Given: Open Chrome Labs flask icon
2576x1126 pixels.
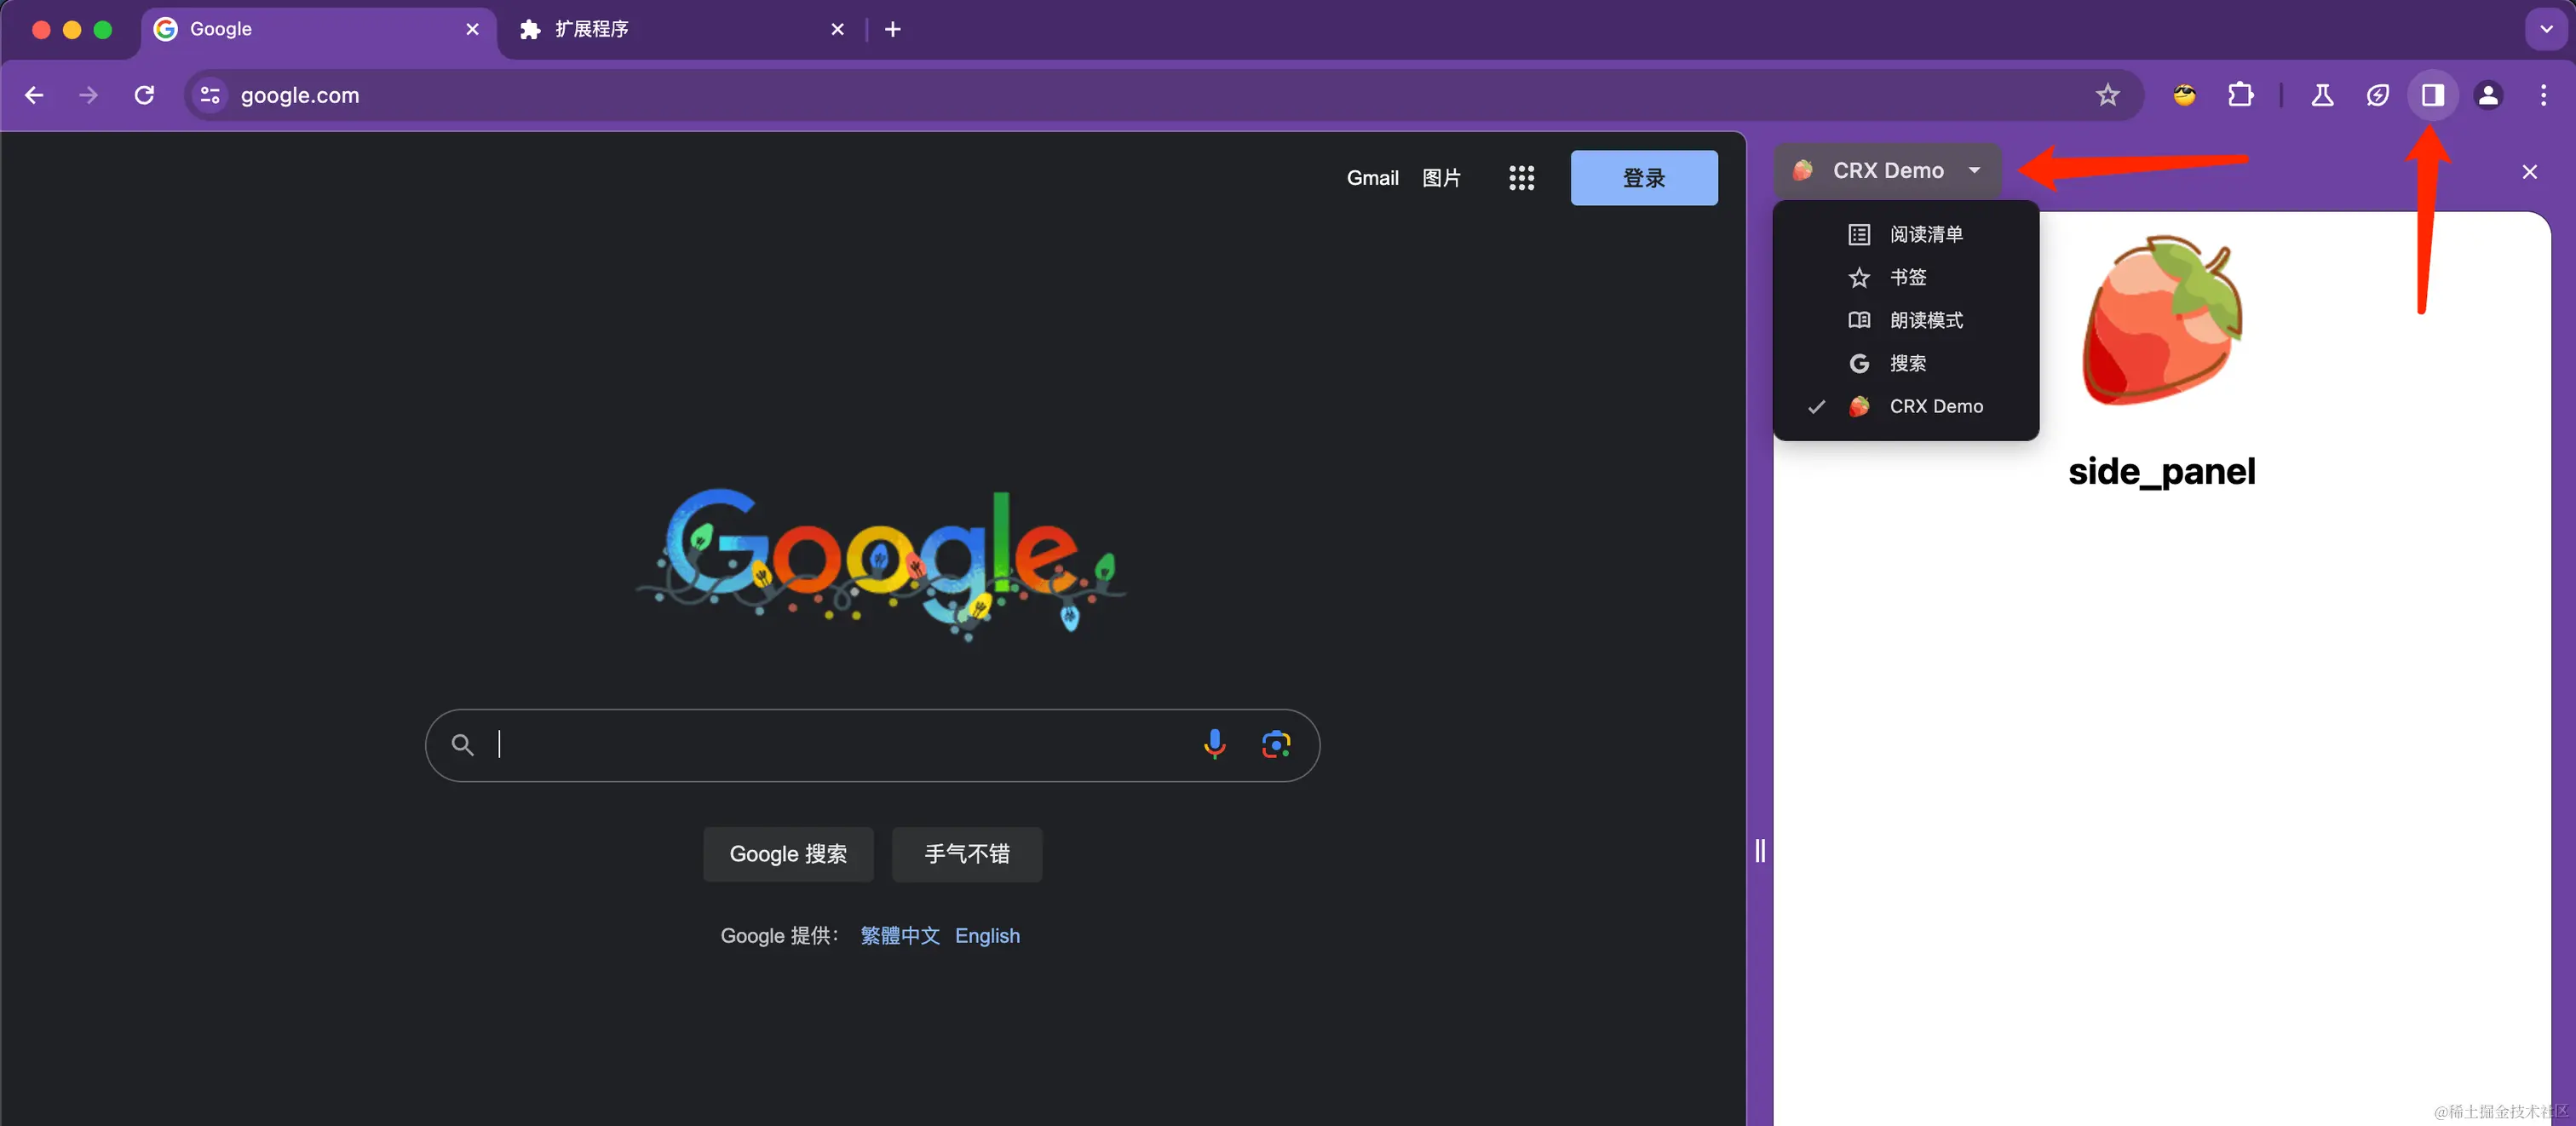Looking at the screenshot, I should tap(2322, 95).
